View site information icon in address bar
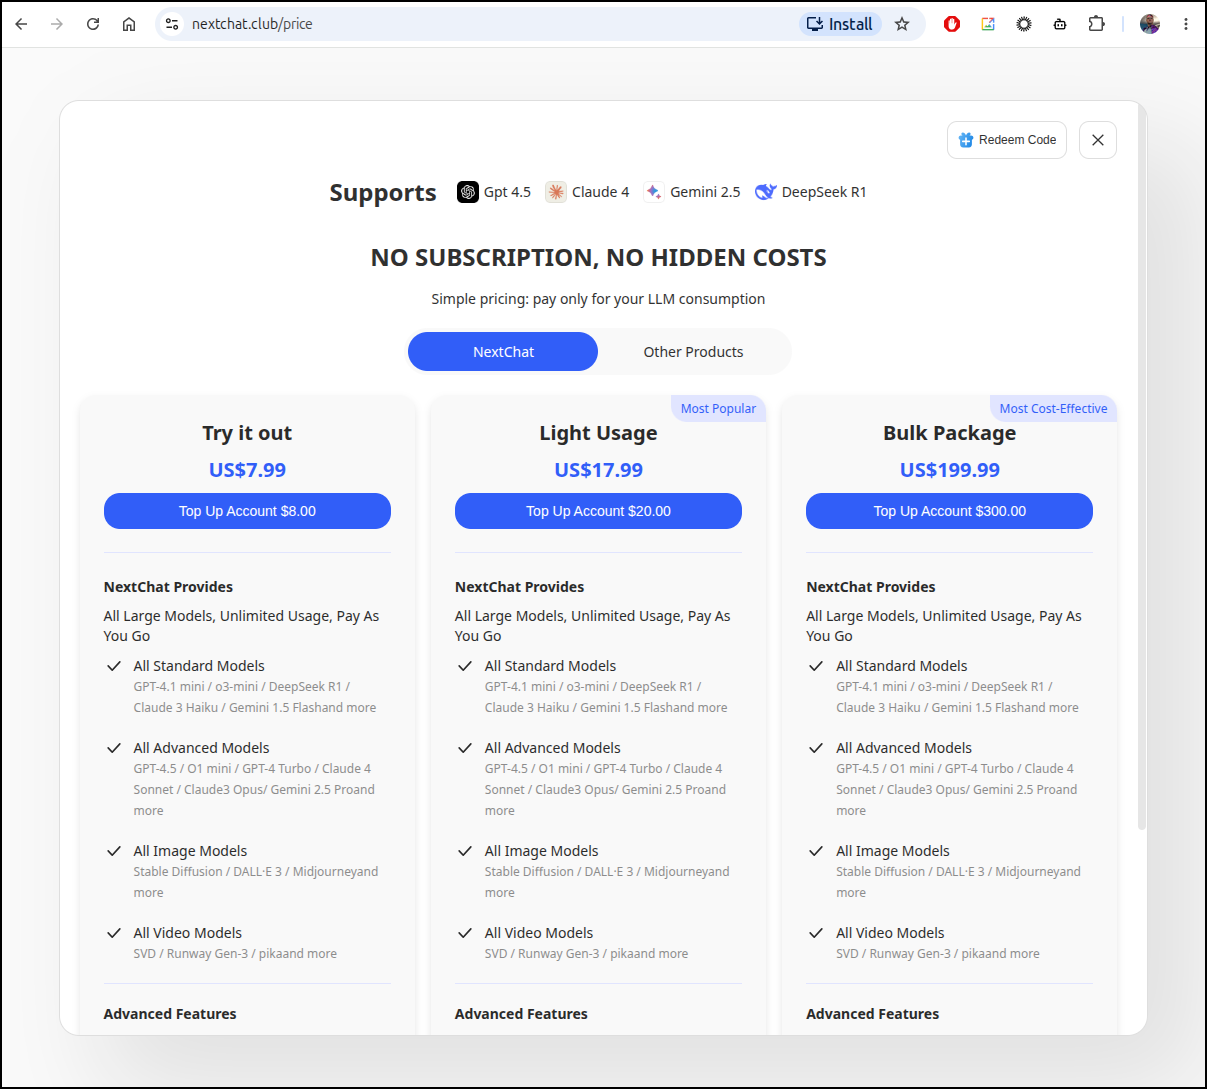The width and height of the screenshot is (1207, 1089). pos(172,24)
